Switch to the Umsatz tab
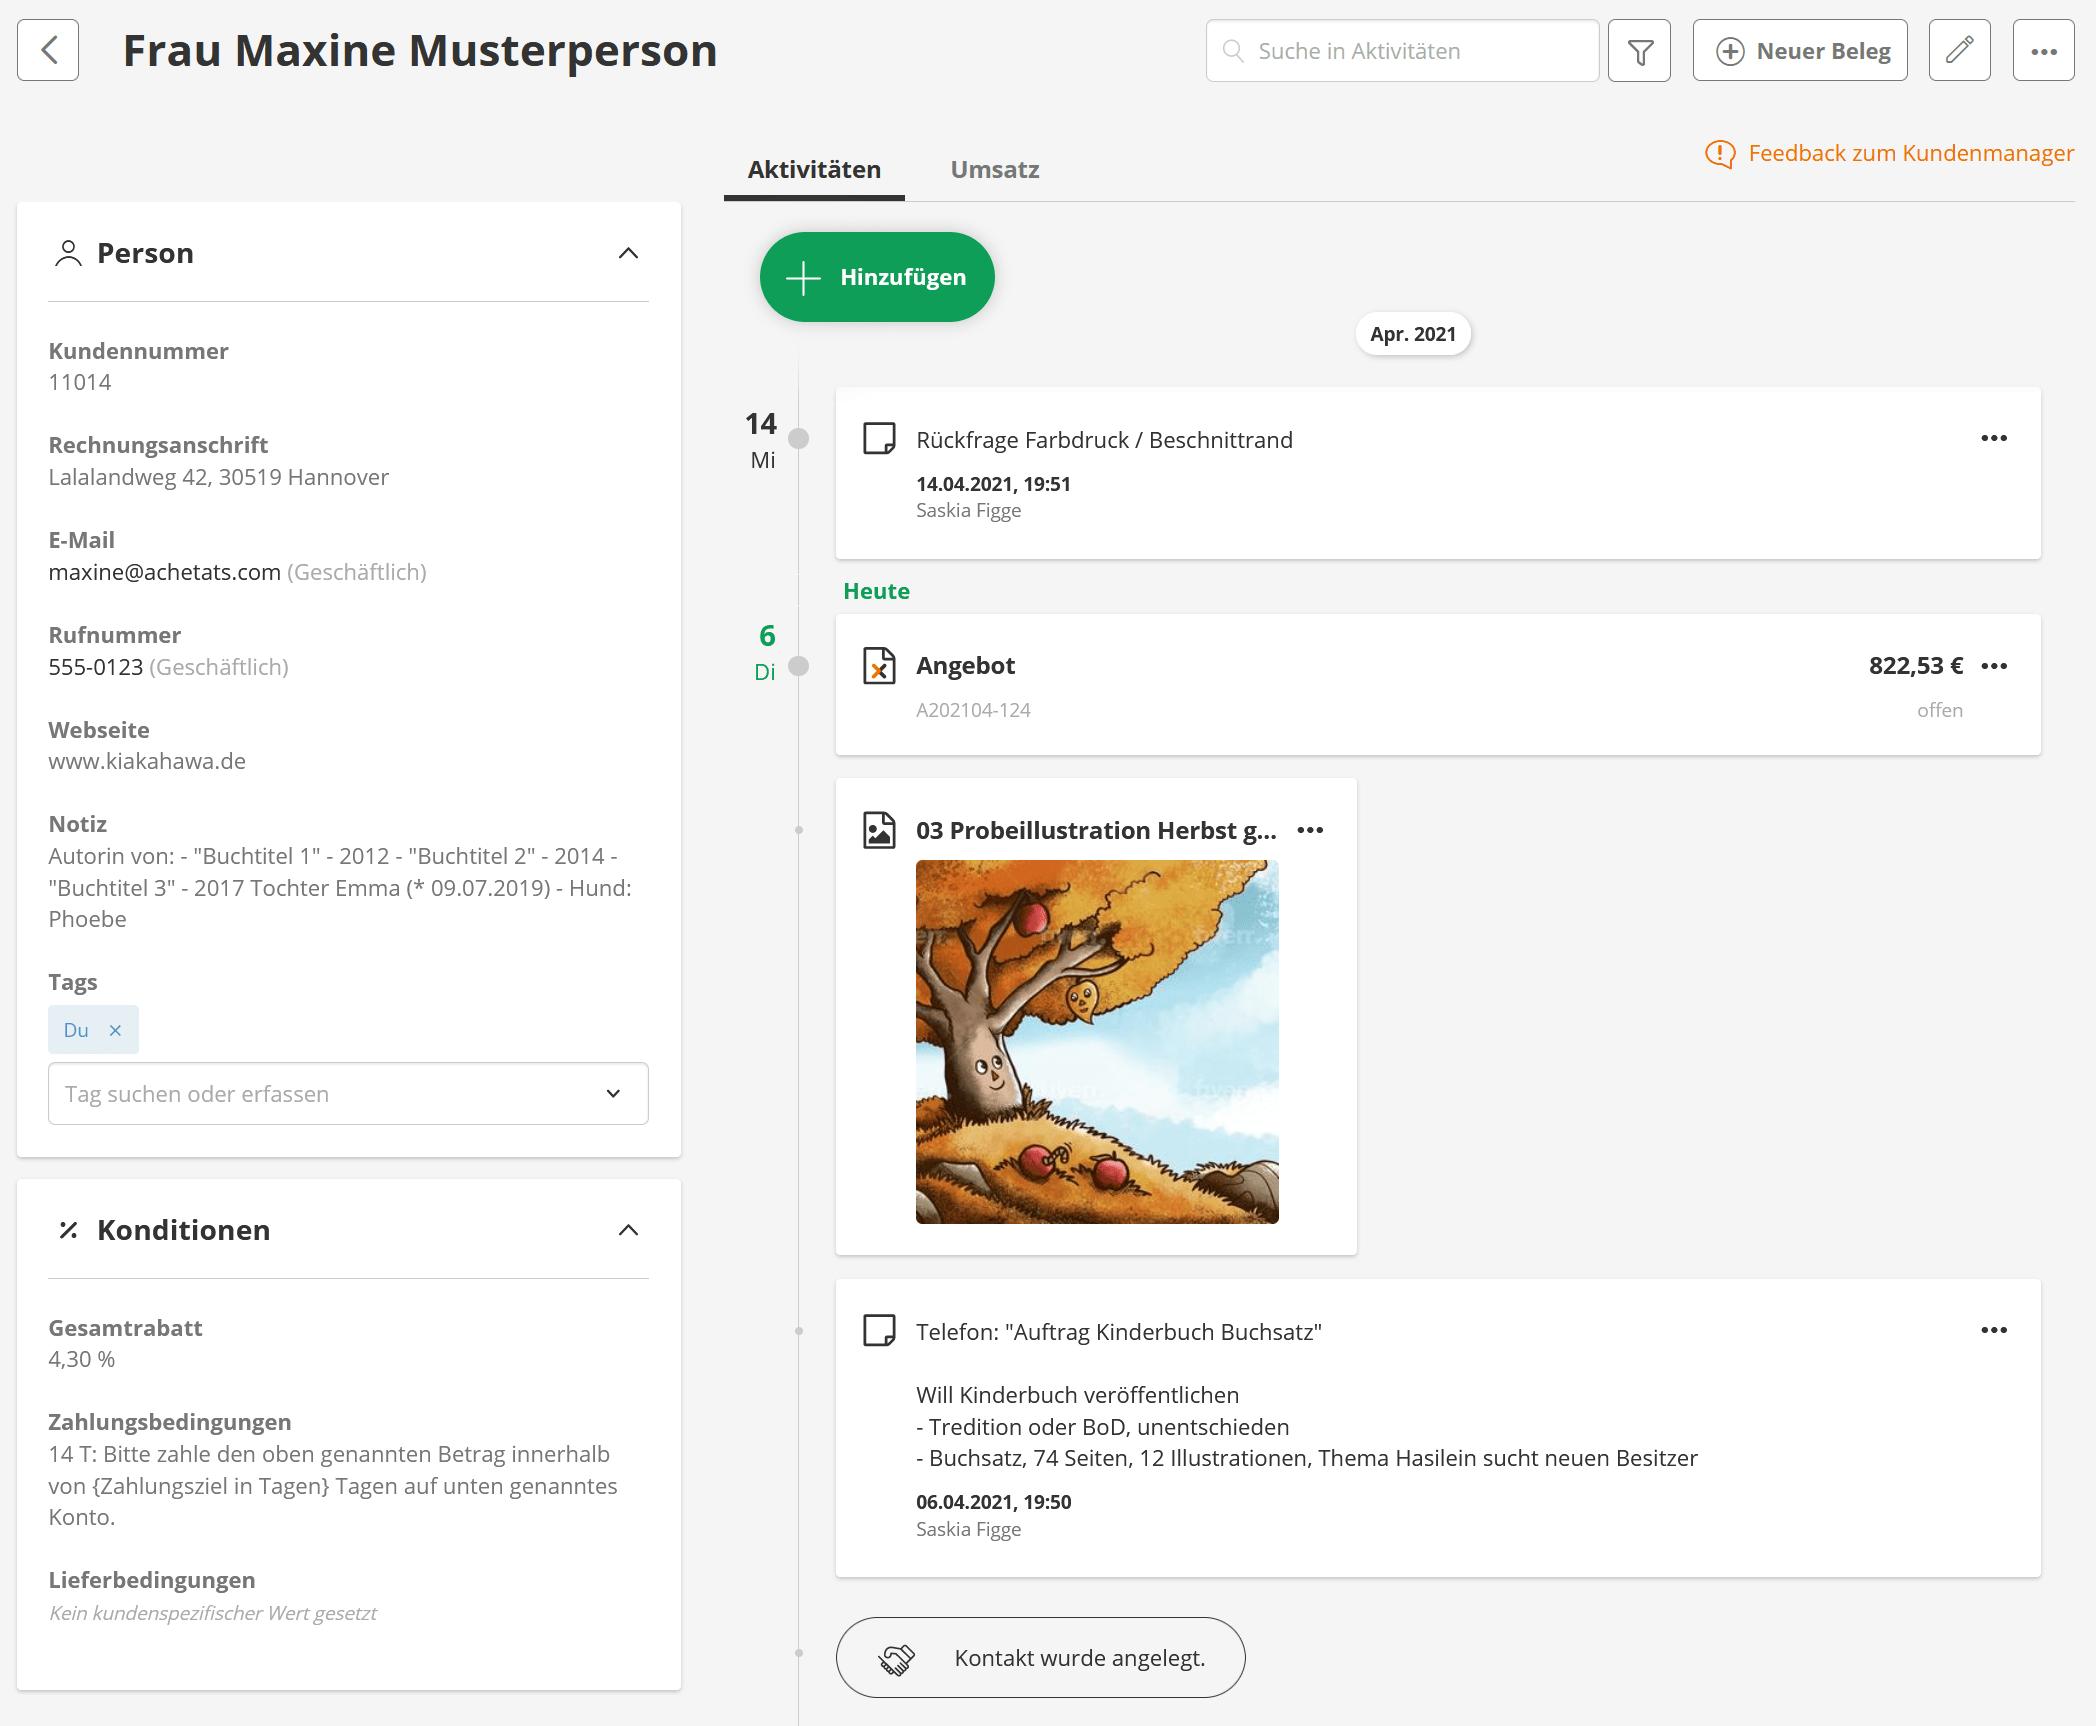Screen dimensions: 2096x1726 (994, 169)
